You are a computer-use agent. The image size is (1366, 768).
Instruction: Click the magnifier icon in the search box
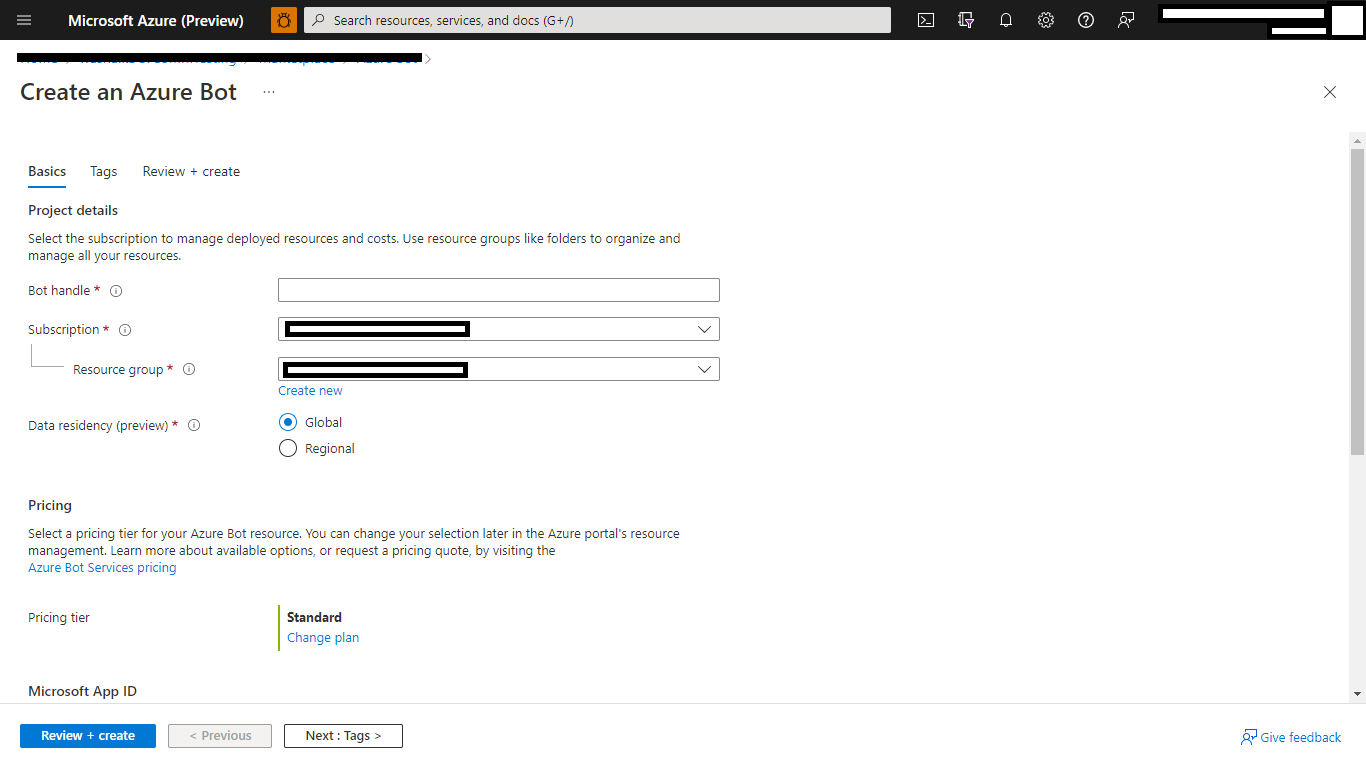click(318, 20)
